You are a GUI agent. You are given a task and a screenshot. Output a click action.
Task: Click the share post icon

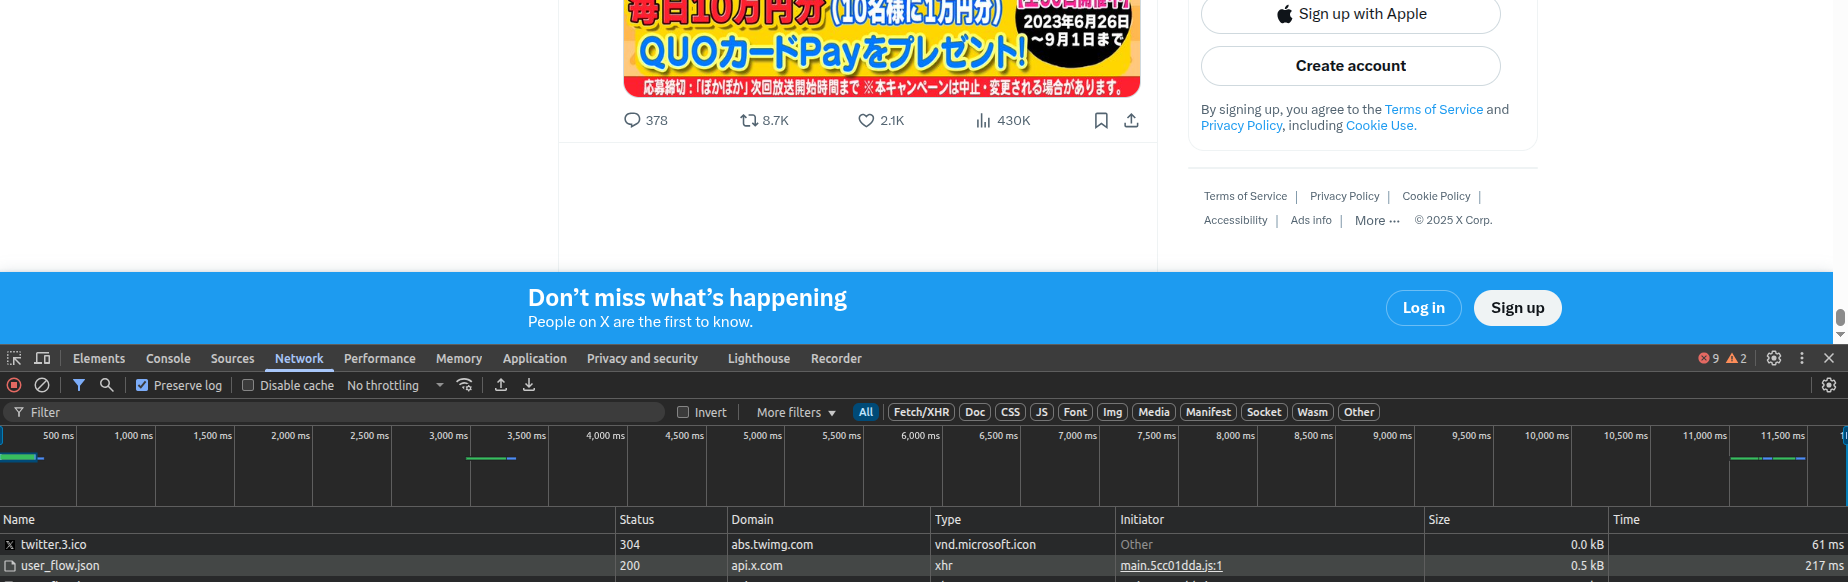click(x=1131, y=120)
